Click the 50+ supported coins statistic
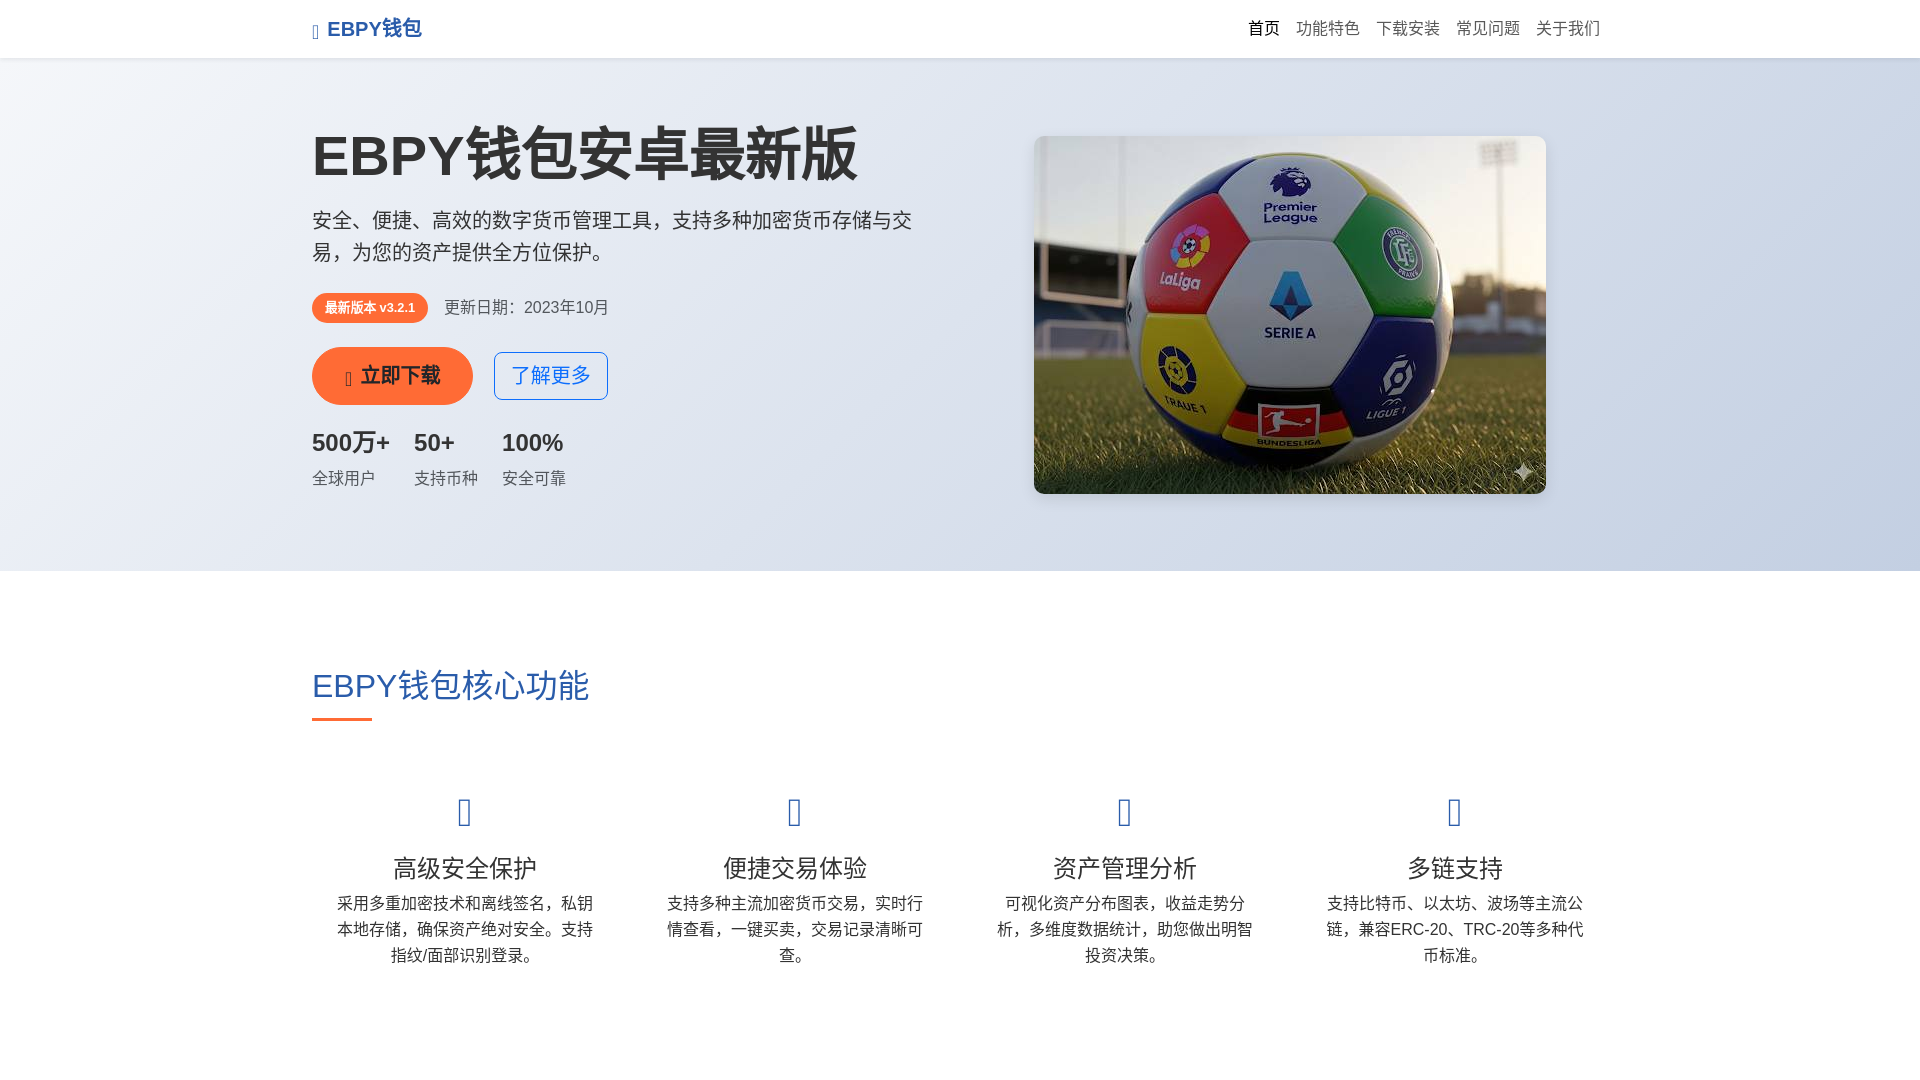The width and height of the screenshot is (1920, 1080). pyautogui.click(x=434, y=443)
